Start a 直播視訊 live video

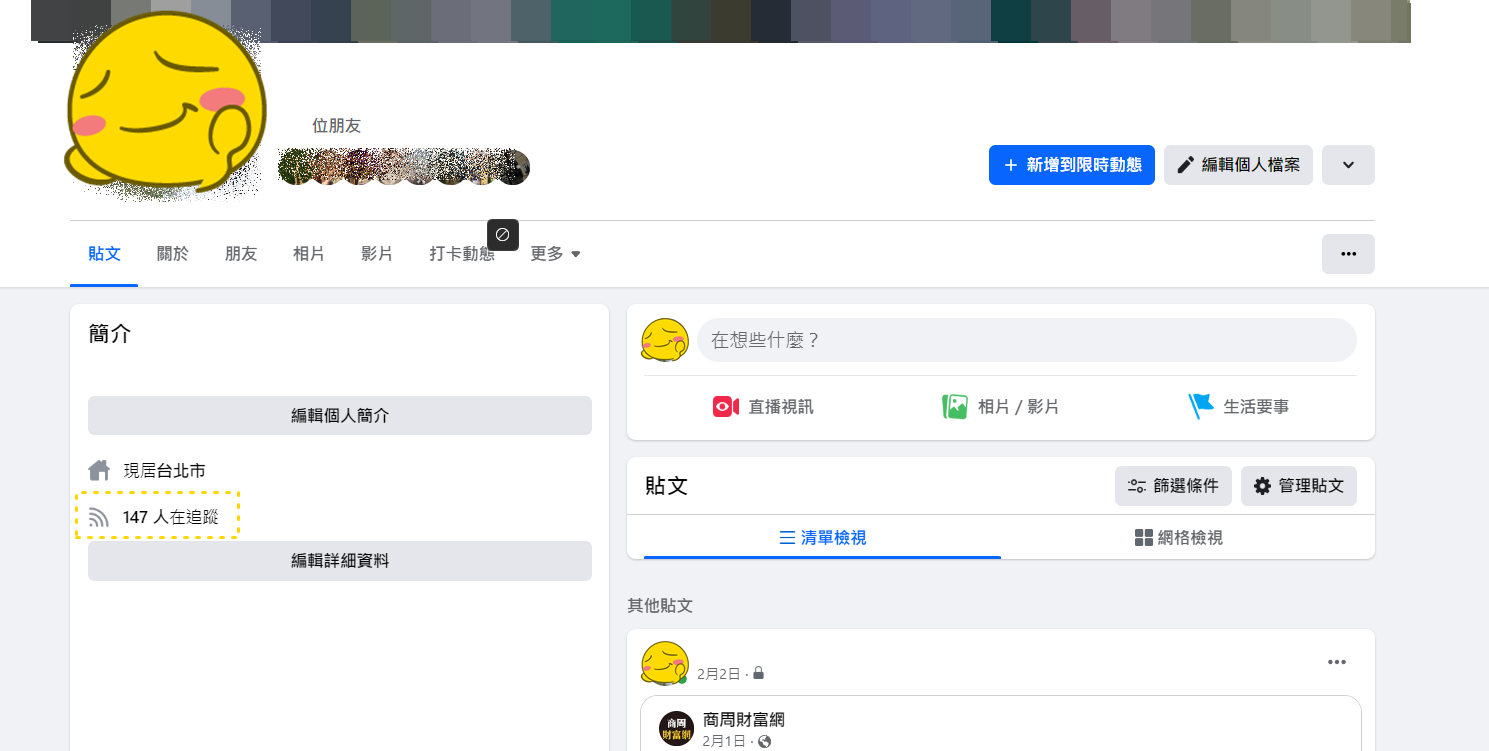point(762,407)
